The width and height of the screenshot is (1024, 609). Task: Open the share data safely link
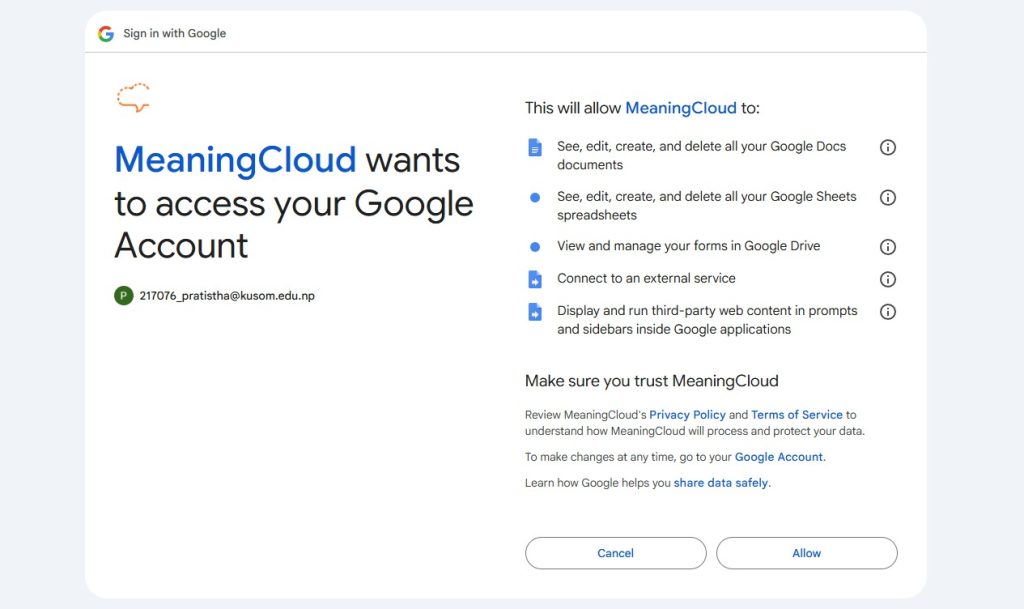coord(721,483)
